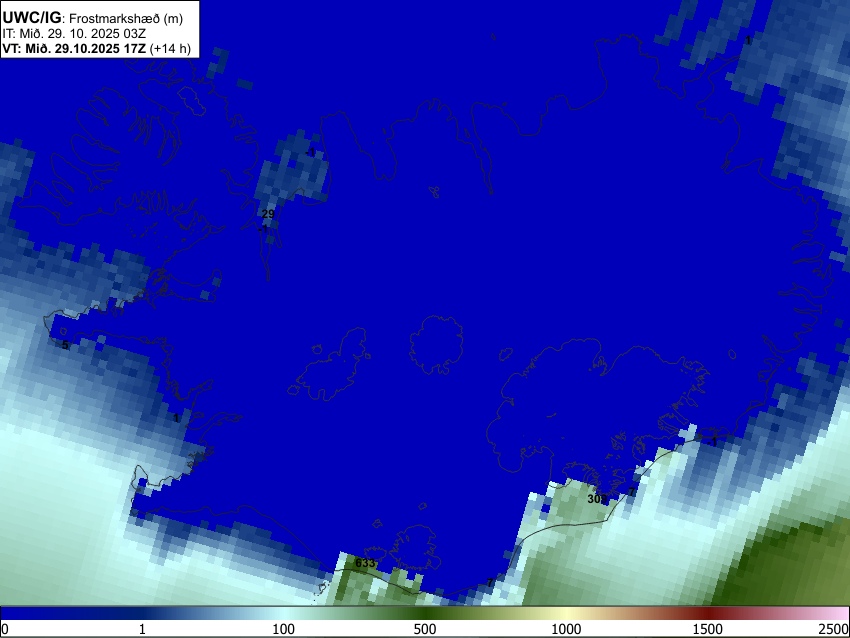Click the 'UWC/IG: Frostmarkshæð (m)' title text
850x638 pixels.
(93, 18)
